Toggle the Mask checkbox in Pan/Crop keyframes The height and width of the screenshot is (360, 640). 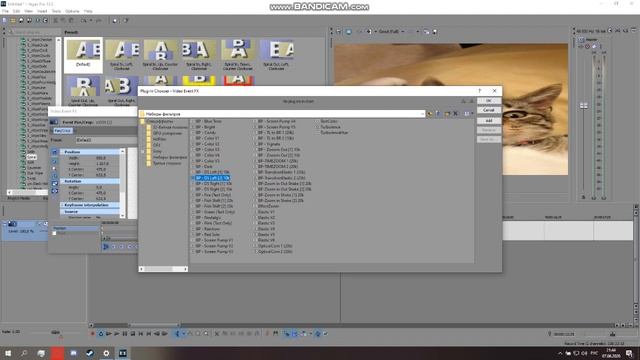point(54,233)
